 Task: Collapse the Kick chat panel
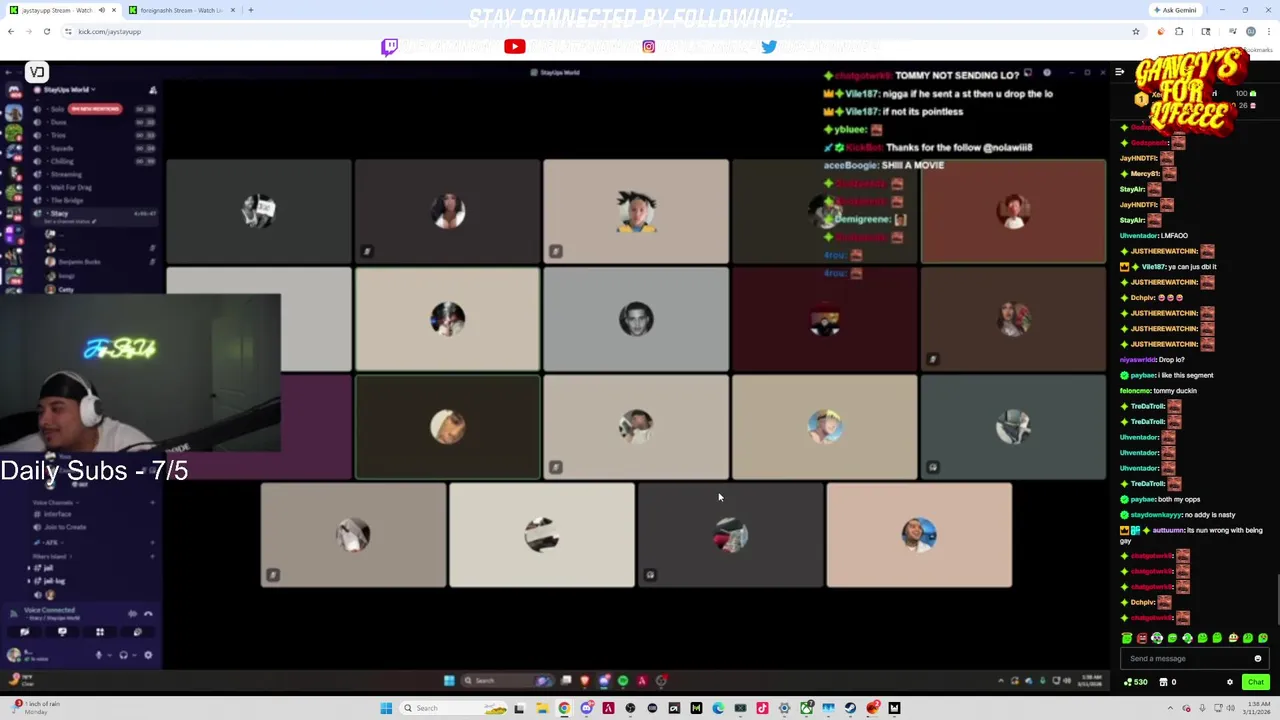click(1119, 72)
